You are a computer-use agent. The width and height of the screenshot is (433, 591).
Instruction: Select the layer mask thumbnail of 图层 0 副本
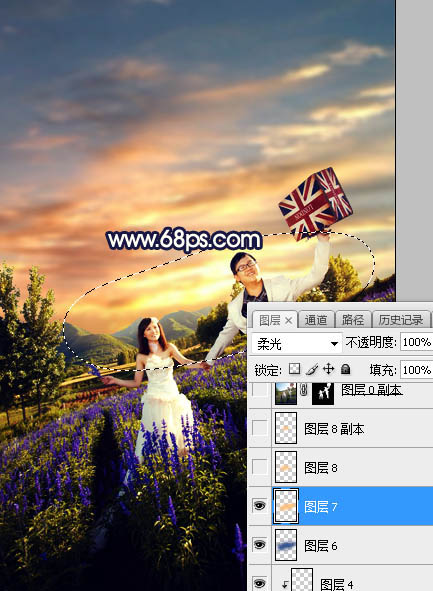(x=323, y=393)
